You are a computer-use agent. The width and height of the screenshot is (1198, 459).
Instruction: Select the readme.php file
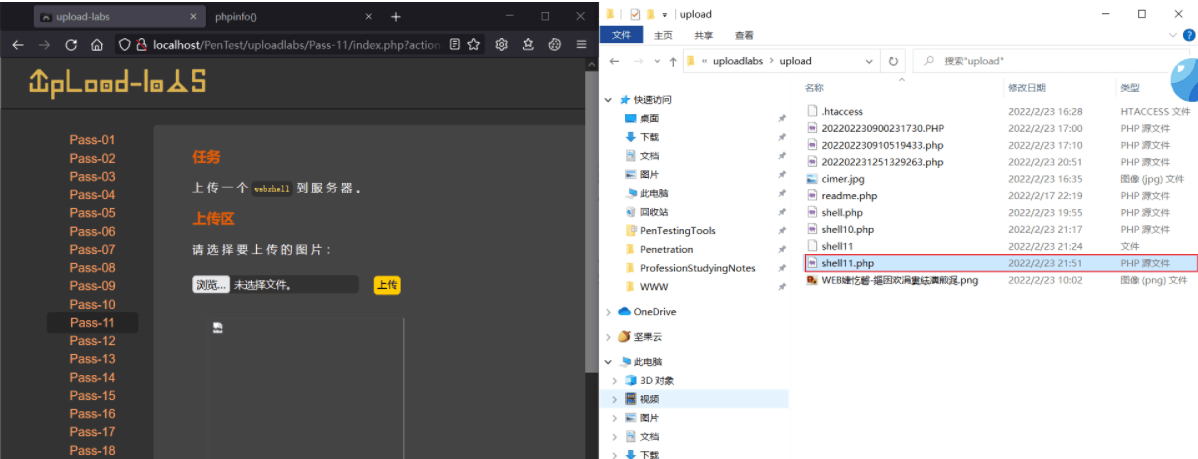point(850,196)
